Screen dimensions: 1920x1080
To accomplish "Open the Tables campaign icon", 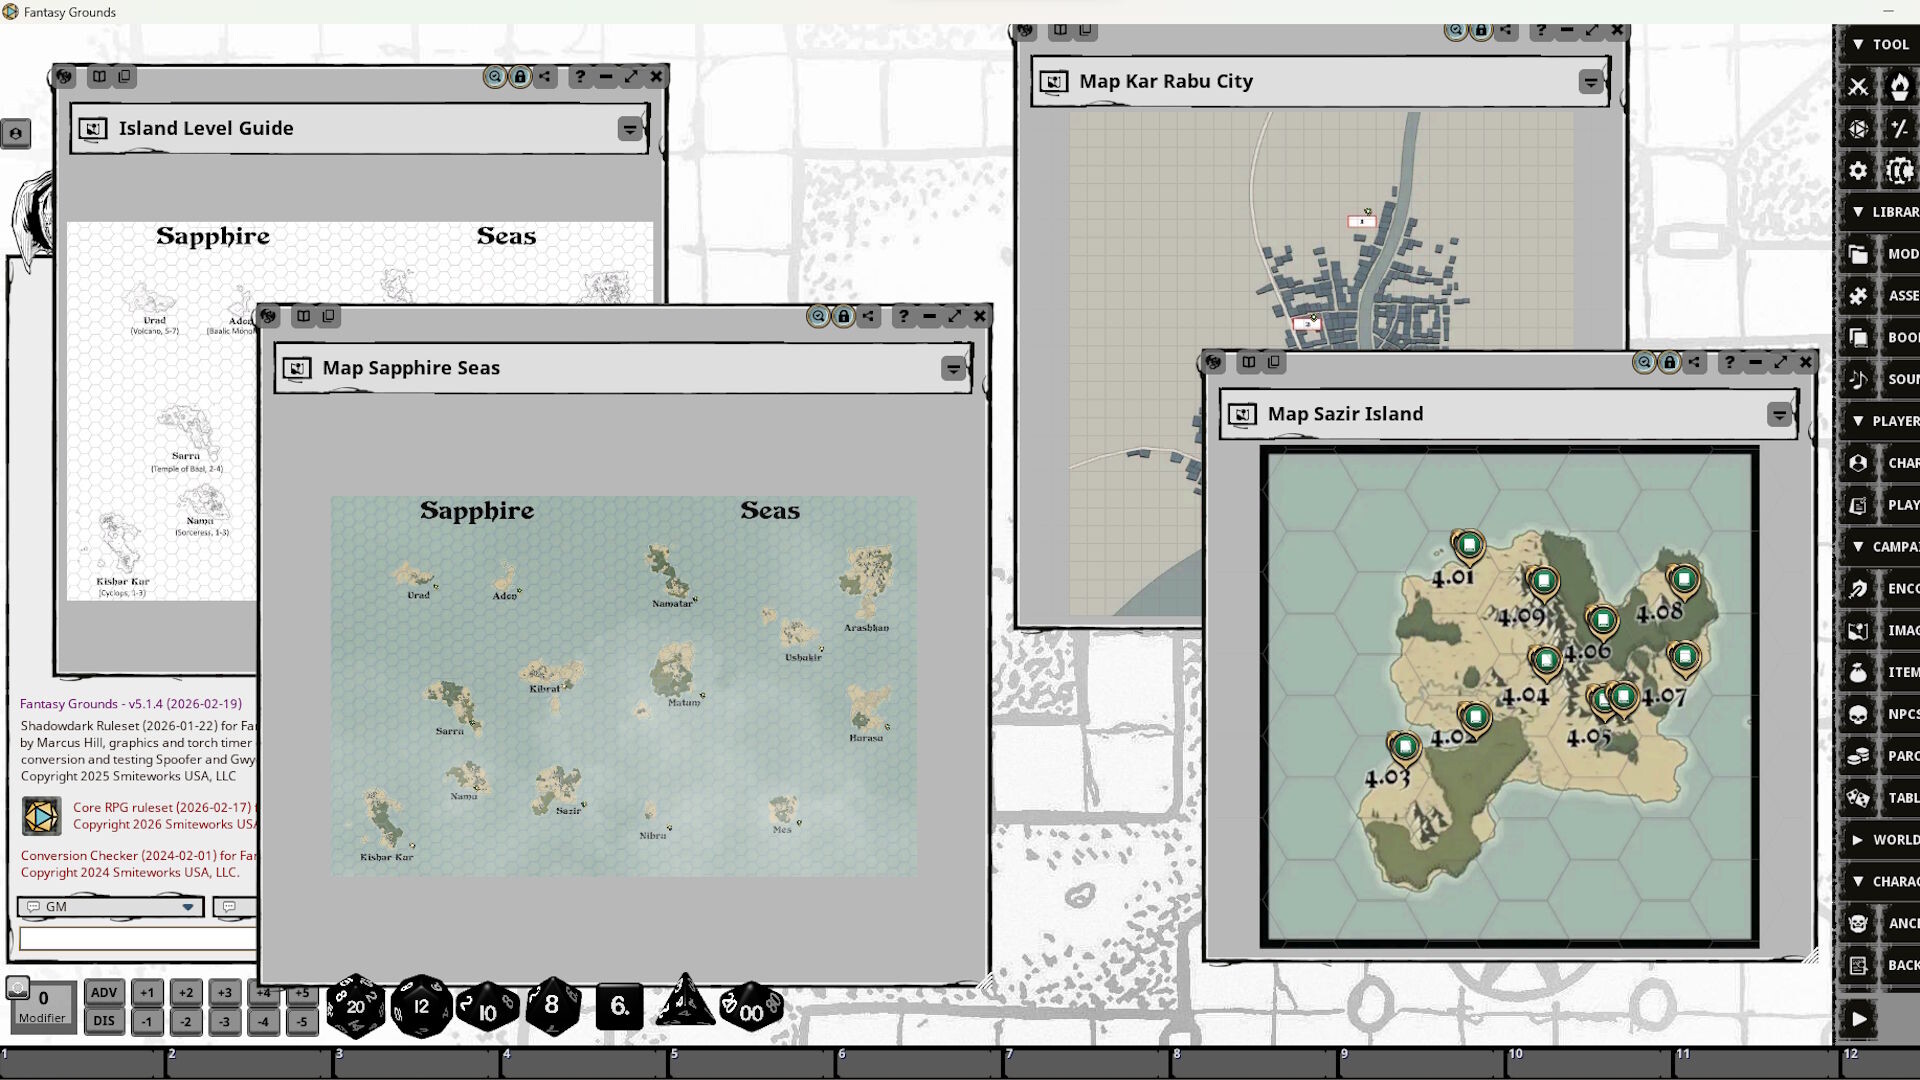I will coord(1859,797).
